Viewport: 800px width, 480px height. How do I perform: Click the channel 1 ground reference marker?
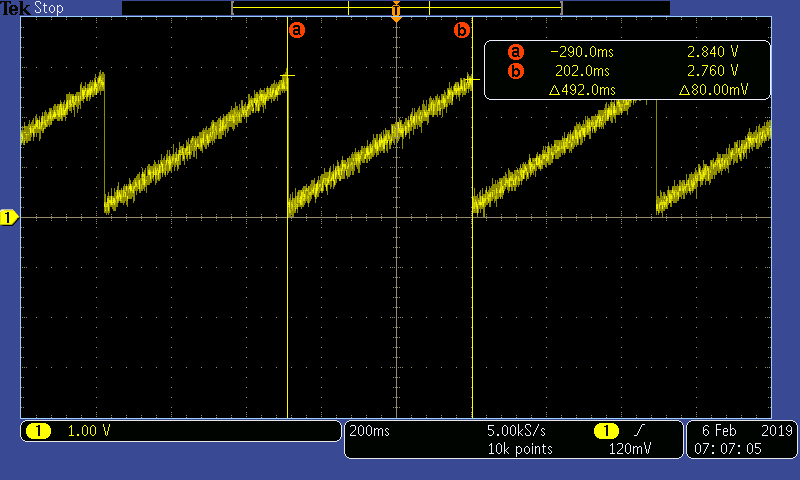pos(9,217)
